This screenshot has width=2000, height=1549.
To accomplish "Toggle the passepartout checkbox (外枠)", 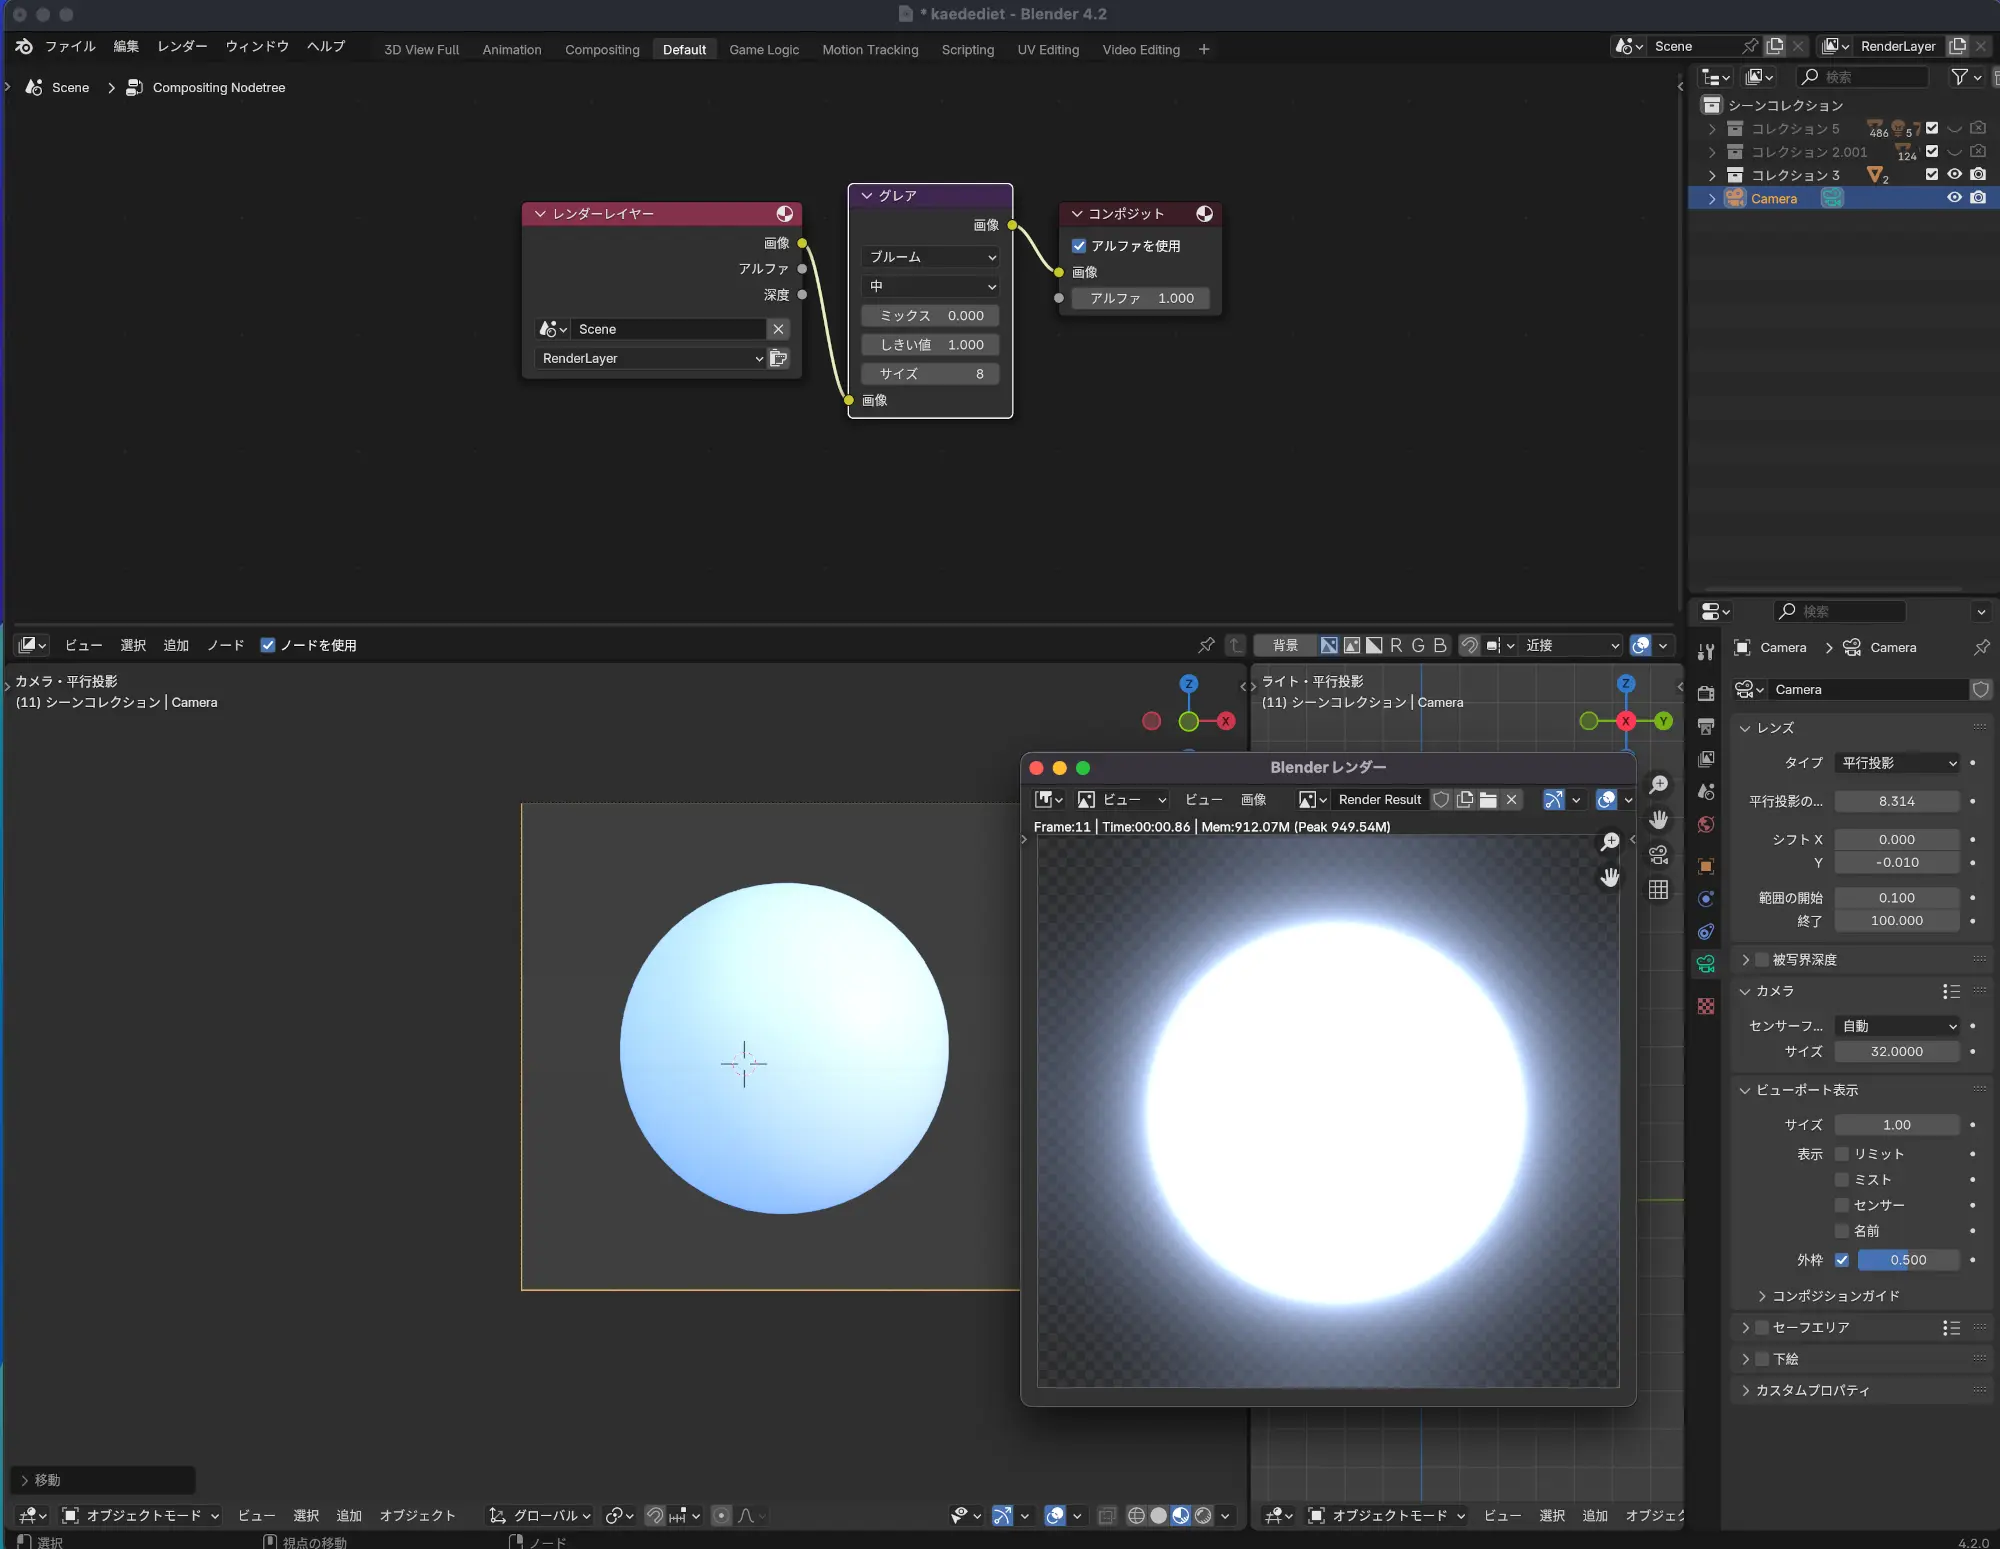I will 1841,1260.
